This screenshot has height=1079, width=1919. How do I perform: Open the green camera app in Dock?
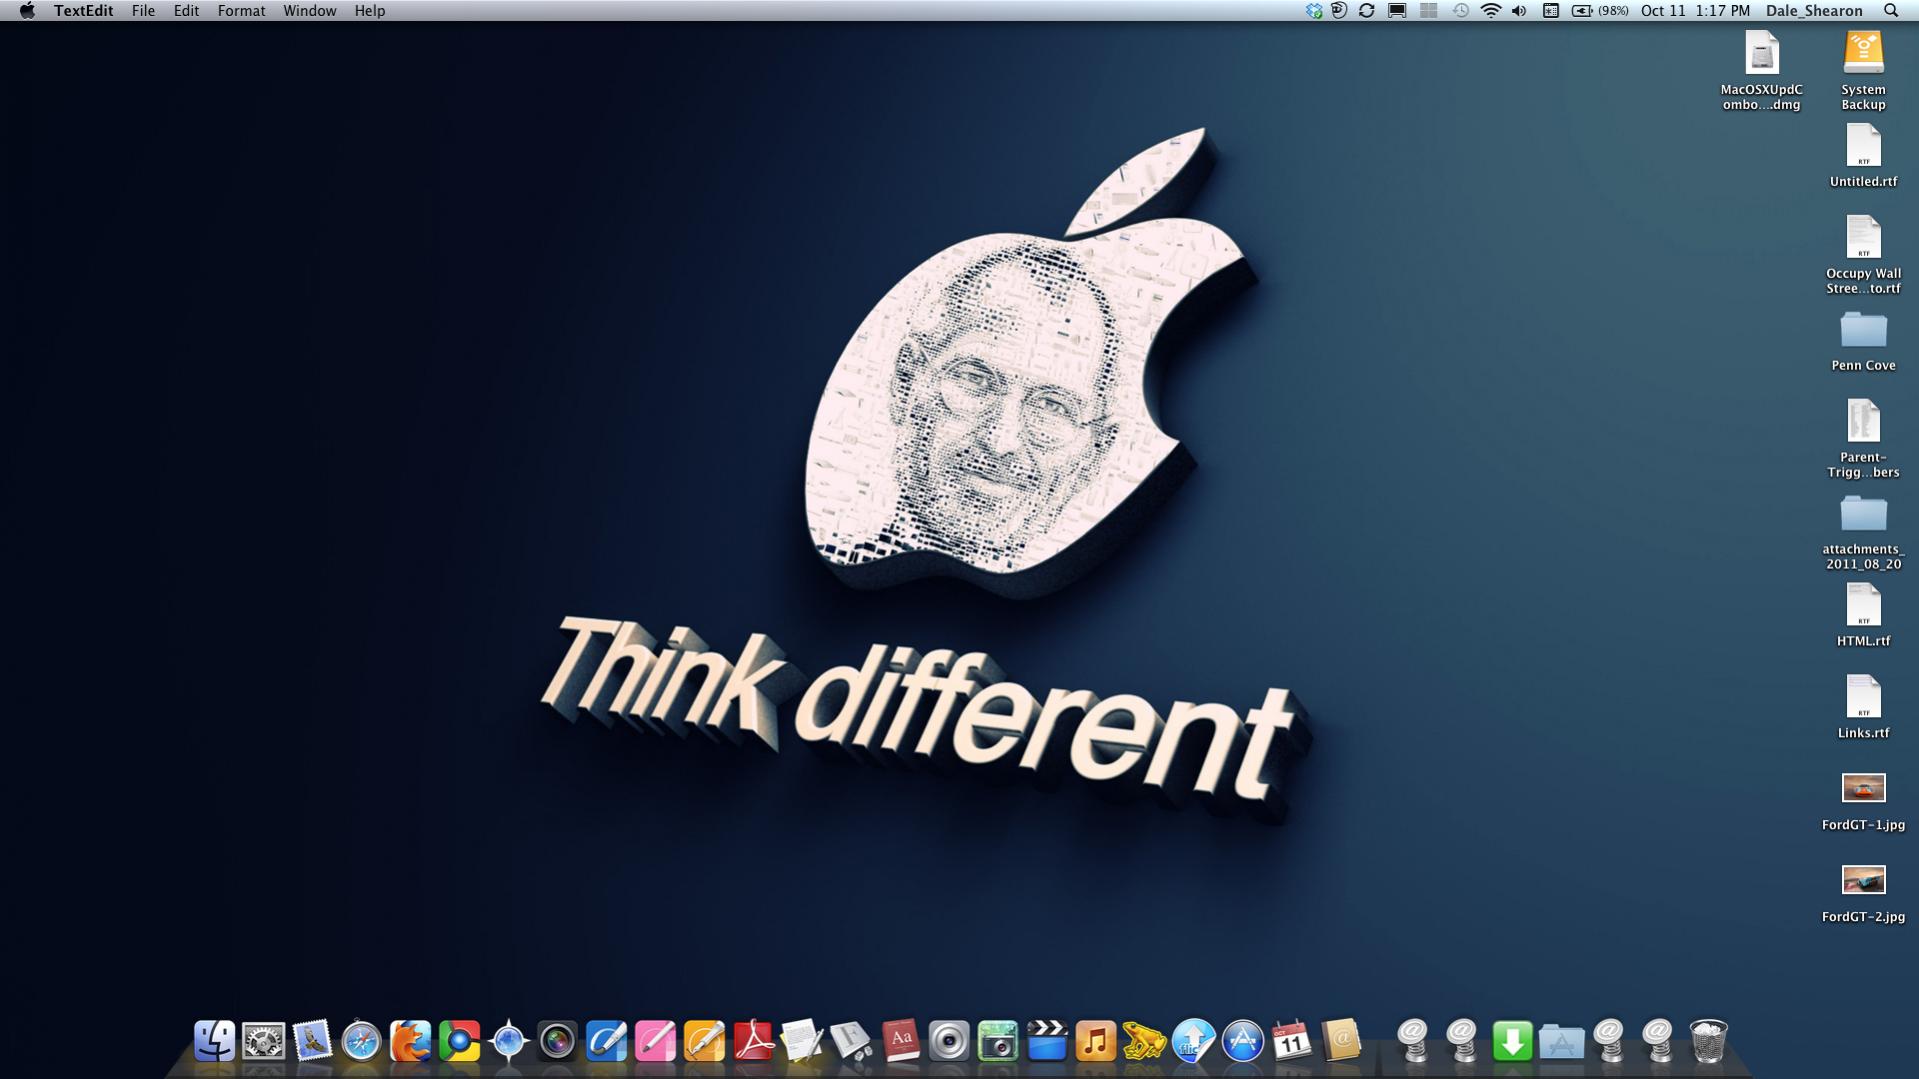pos(998,1041)
